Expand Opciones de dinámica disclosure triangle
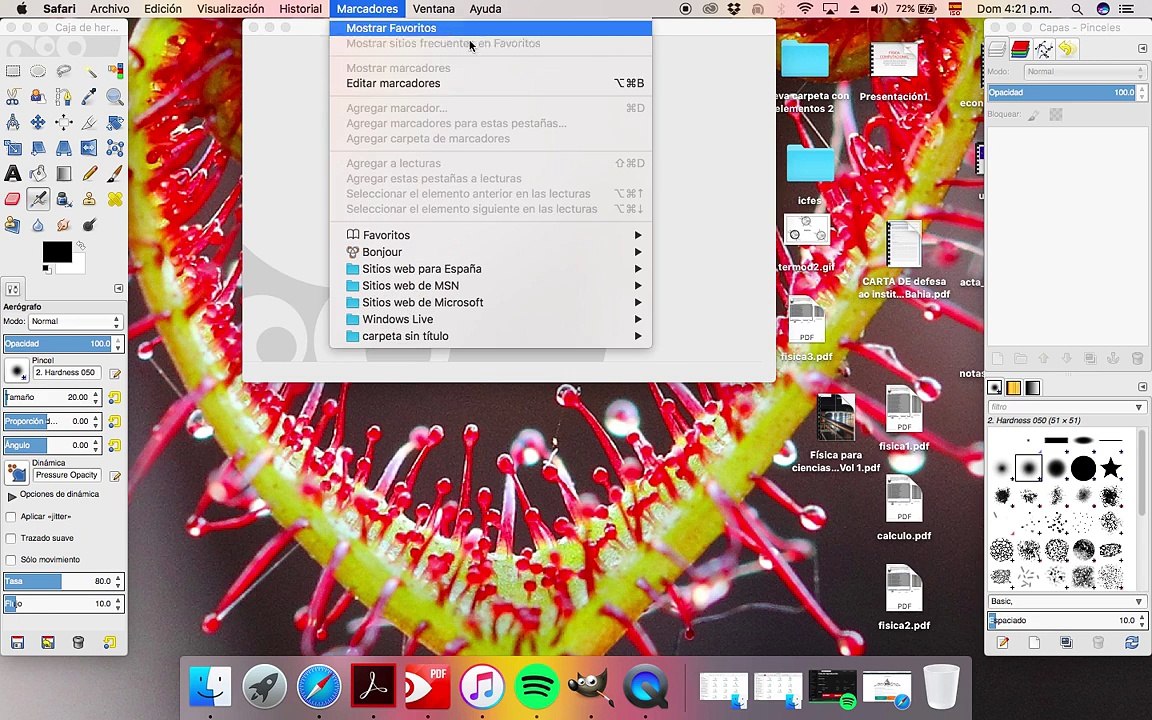 pos(12,496)
